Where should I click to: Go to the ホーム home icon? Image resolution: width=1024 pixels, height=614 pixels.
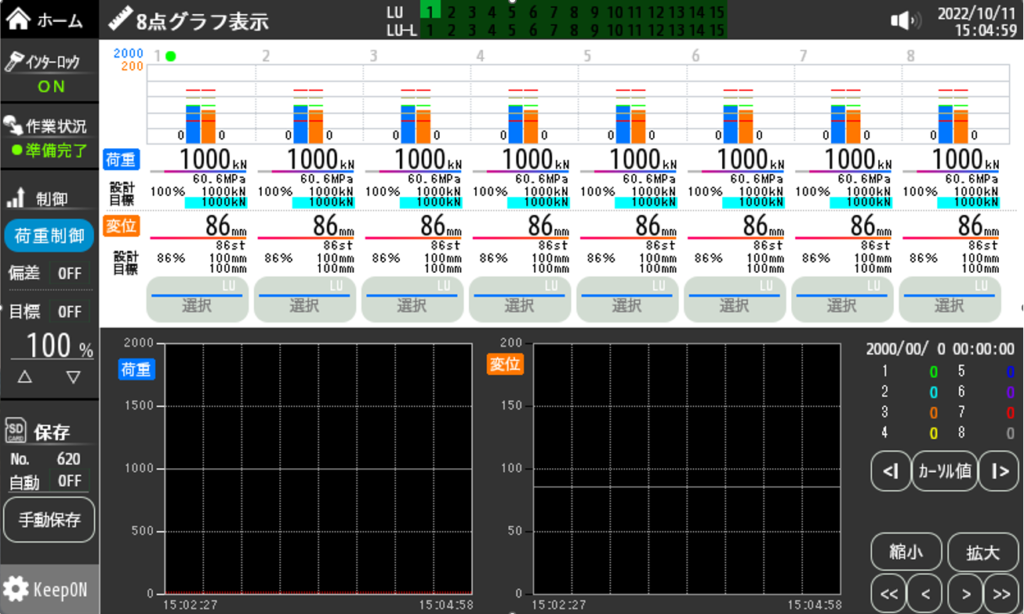(18, 19)
